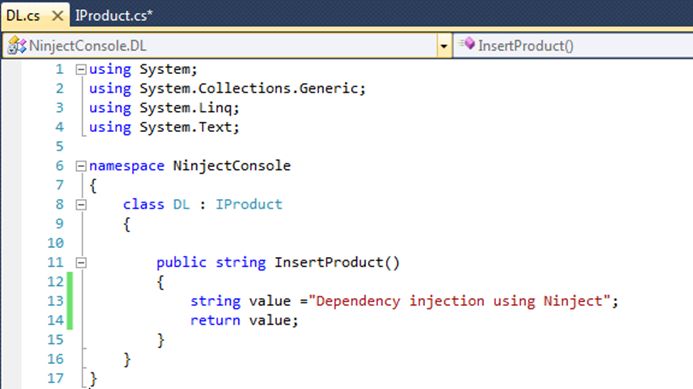Click the InsertProduct() method icon

[467, 44]
